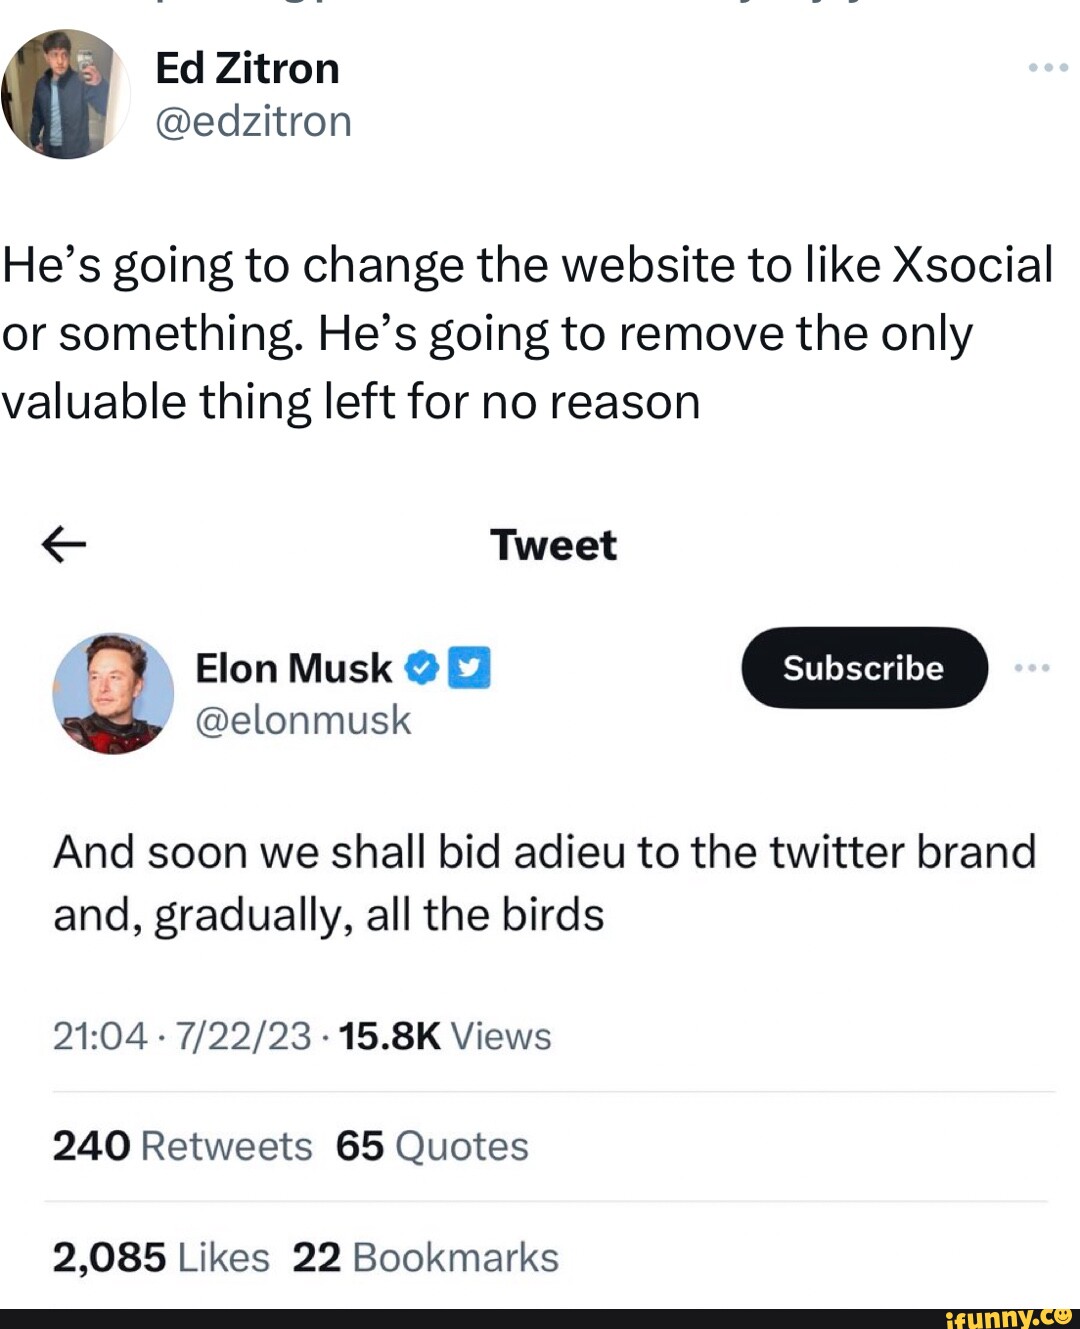This screenshot has height=1329, width=1080.
Task: Click Ed Zitron's display name
Action: [248, 68]
